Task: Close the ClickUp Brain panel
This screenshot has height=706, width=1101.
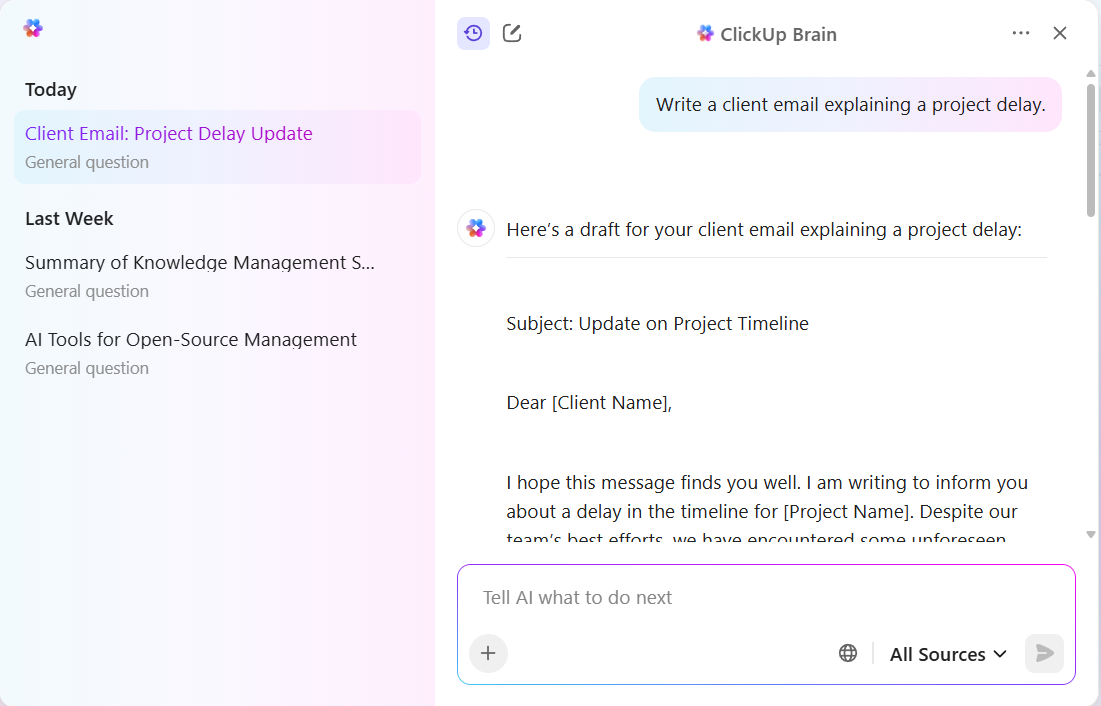Action: click(1059, 32)
